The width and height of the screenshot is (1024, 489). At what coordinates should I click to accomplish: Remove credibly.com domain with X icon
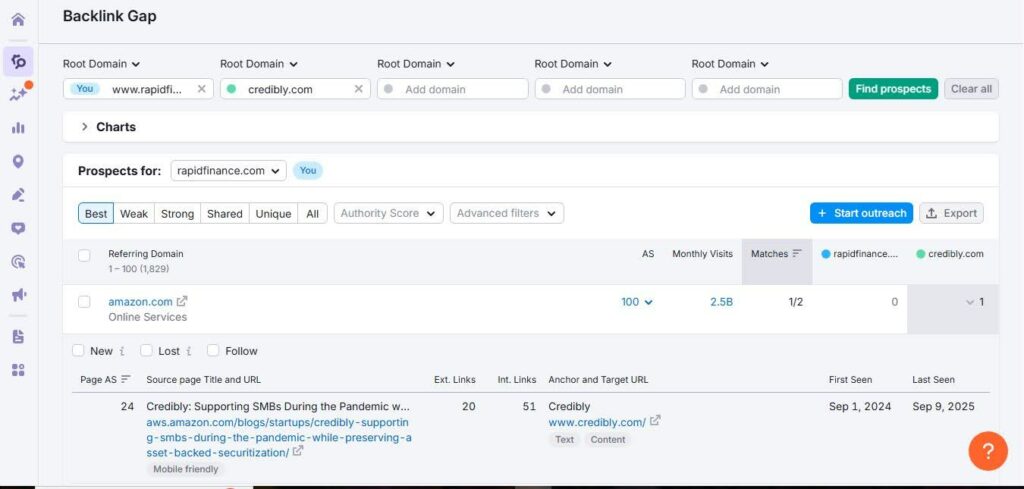[359, 89]
